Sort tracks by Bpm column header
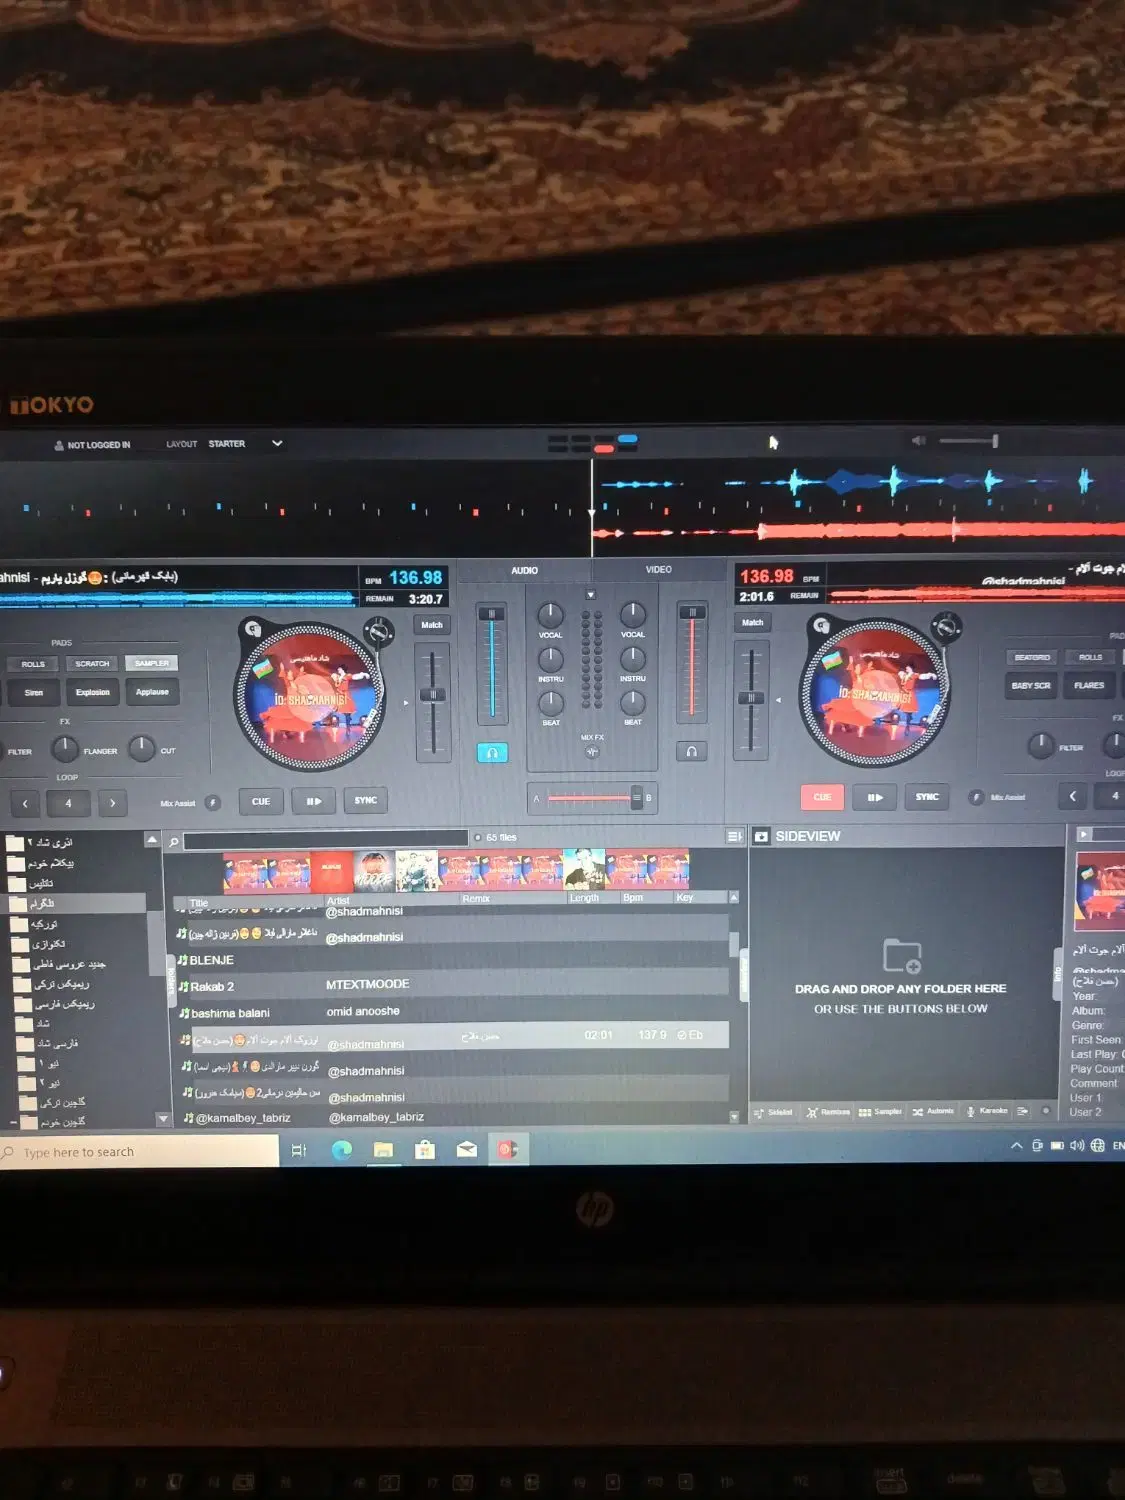 tap(633, 898)
